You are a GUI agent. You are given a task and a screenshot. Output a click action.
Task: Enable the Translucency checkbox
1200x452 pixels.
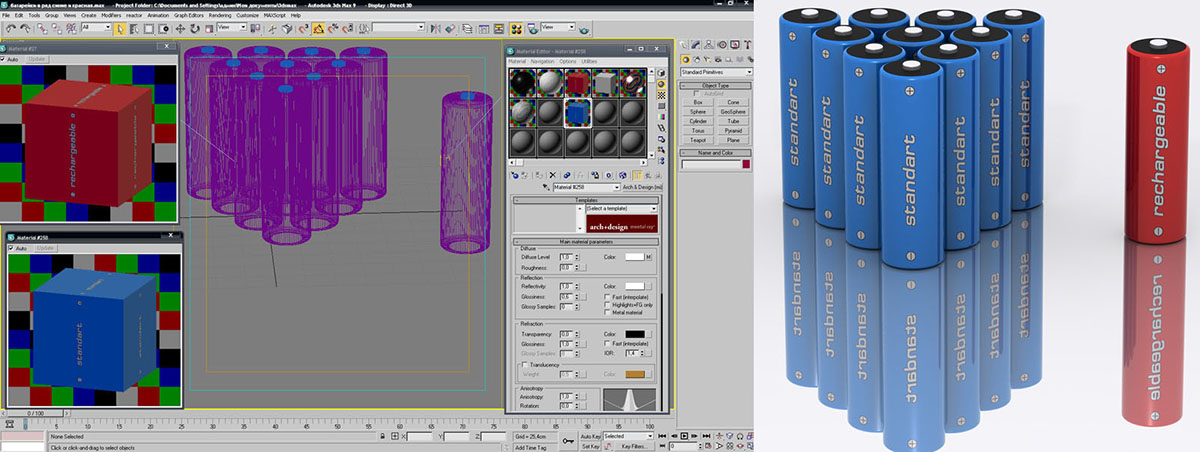pos(525,365)
